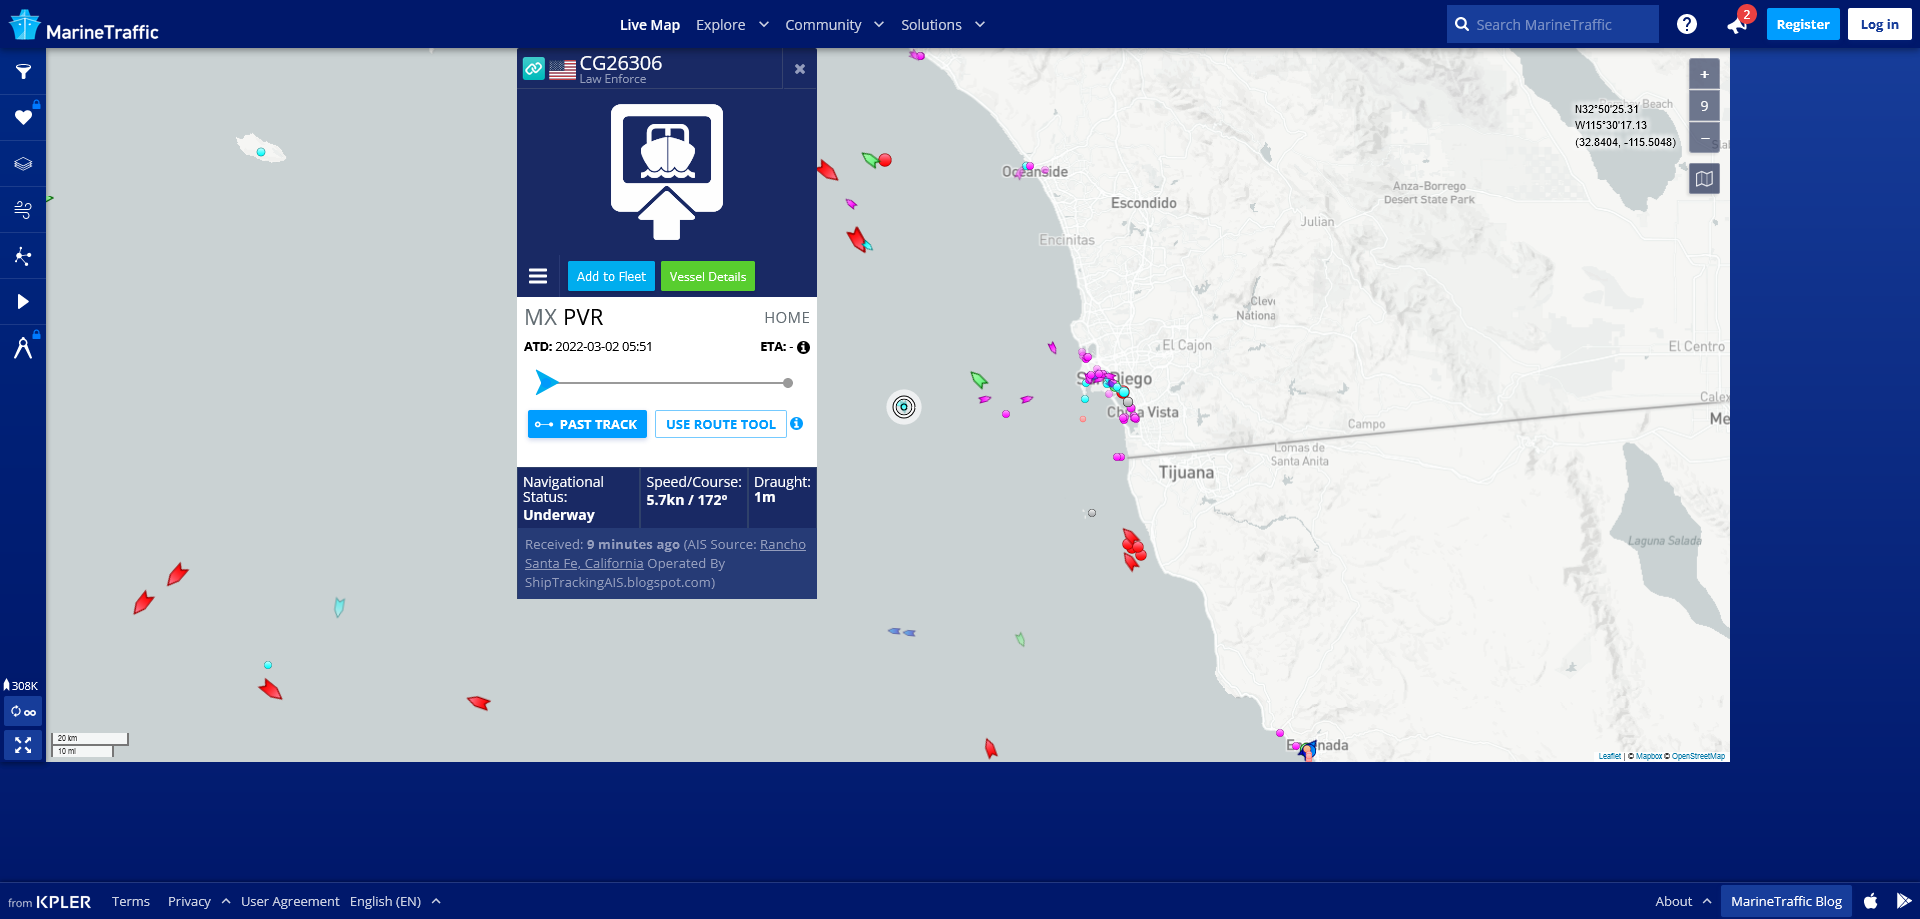The image size is (1920, 919).
Task: Close the CG26306 vessel popup
Action: (x=800, y=69)
